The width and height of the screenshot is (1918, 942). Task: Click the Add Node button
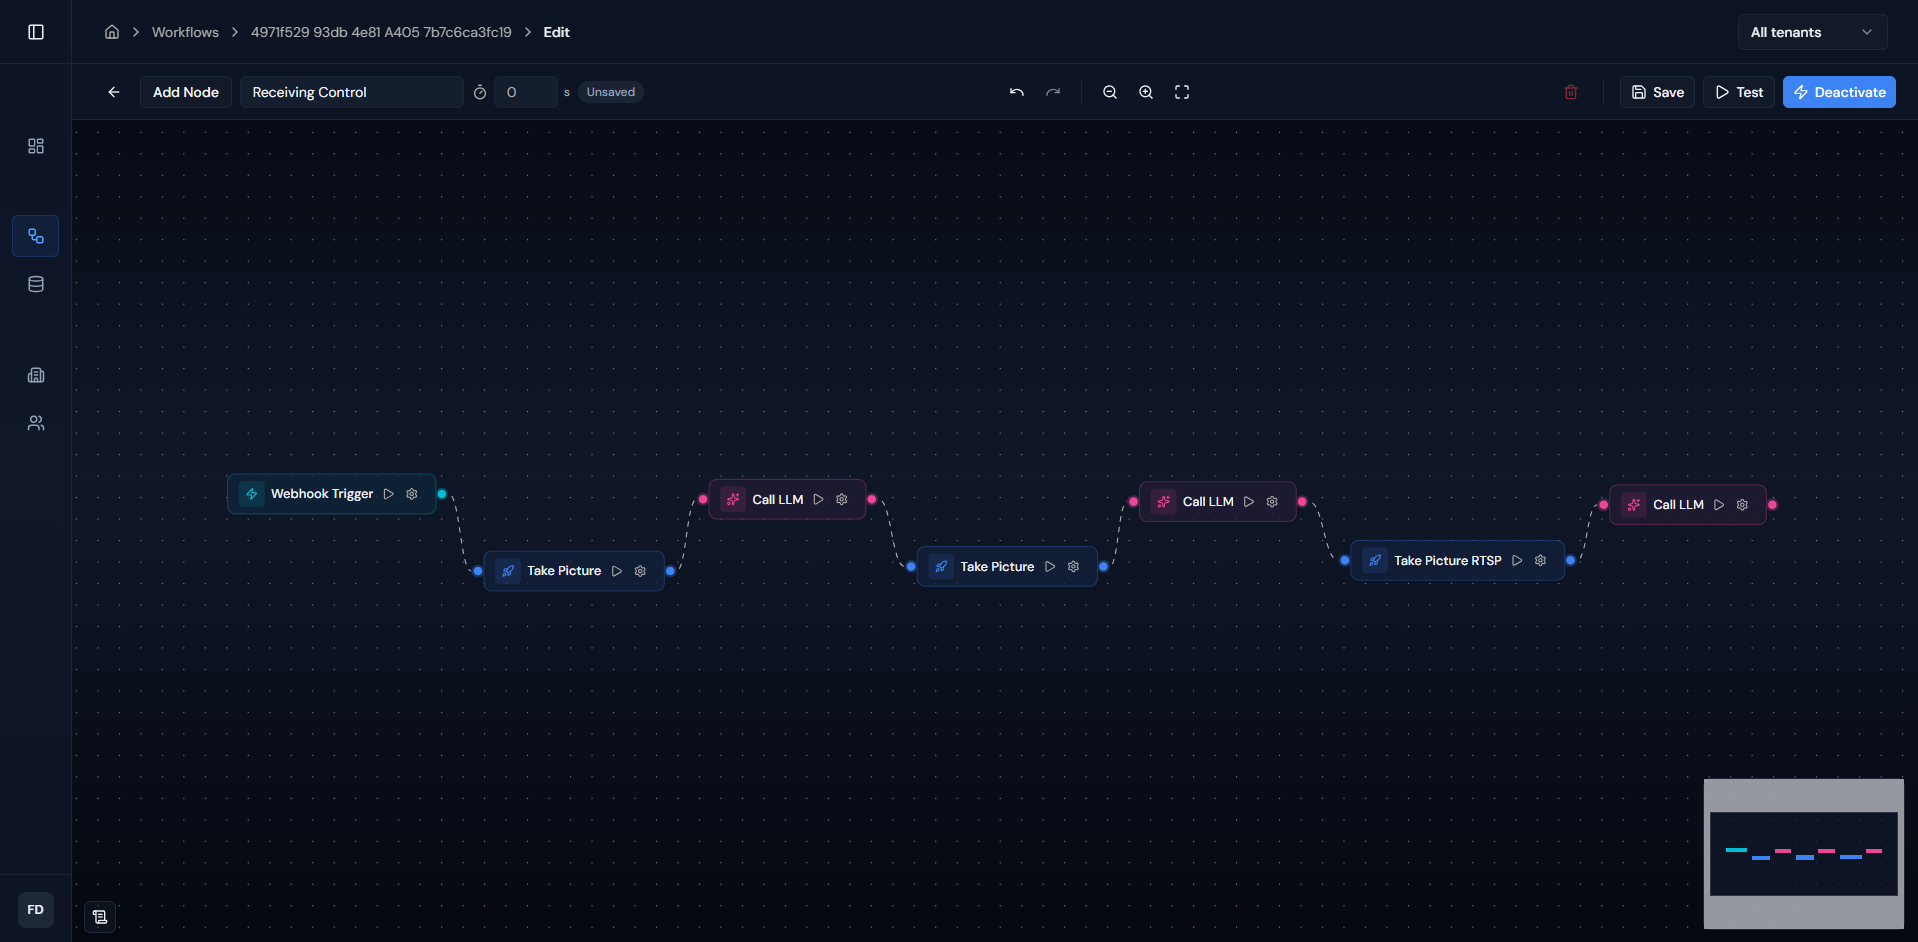point(186,92)
